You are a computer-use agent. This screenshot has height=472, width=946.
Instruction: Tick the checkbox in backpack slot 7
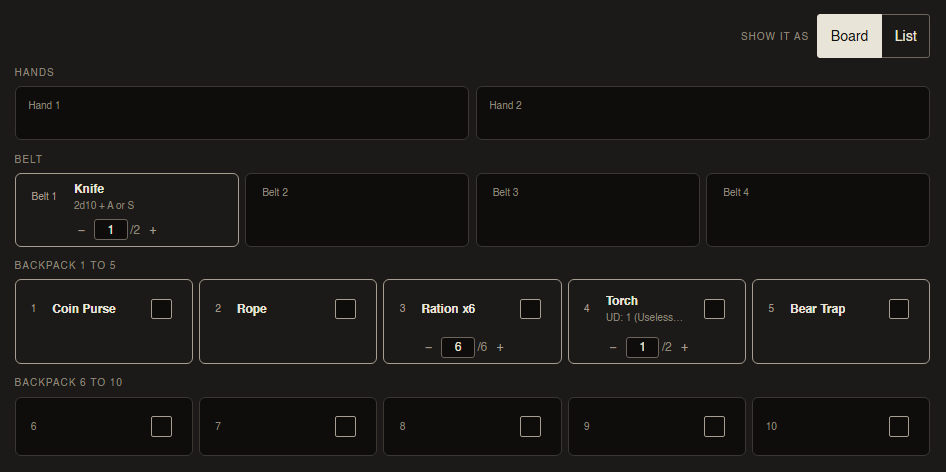[345, 426]
